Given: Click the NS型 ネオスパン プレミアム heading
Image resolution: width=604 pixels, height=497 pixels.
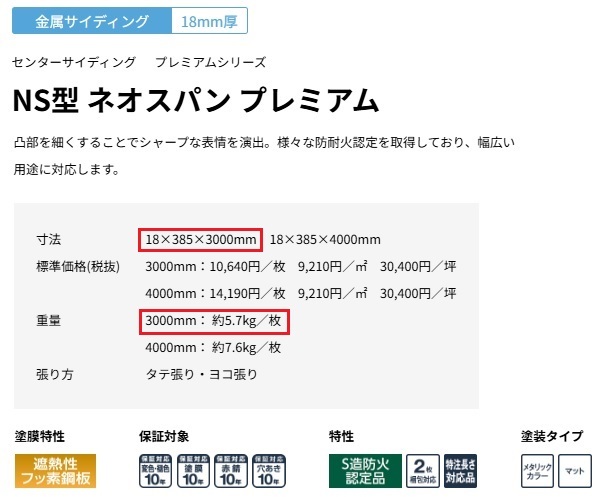Looking at the screenshot, I should click(x=196, y=100).
